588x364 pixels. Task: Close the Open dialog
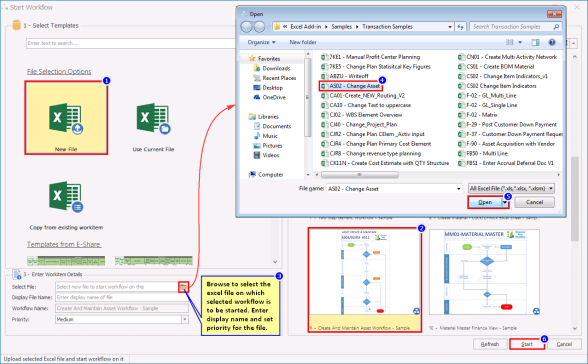[x=554, y=14]
